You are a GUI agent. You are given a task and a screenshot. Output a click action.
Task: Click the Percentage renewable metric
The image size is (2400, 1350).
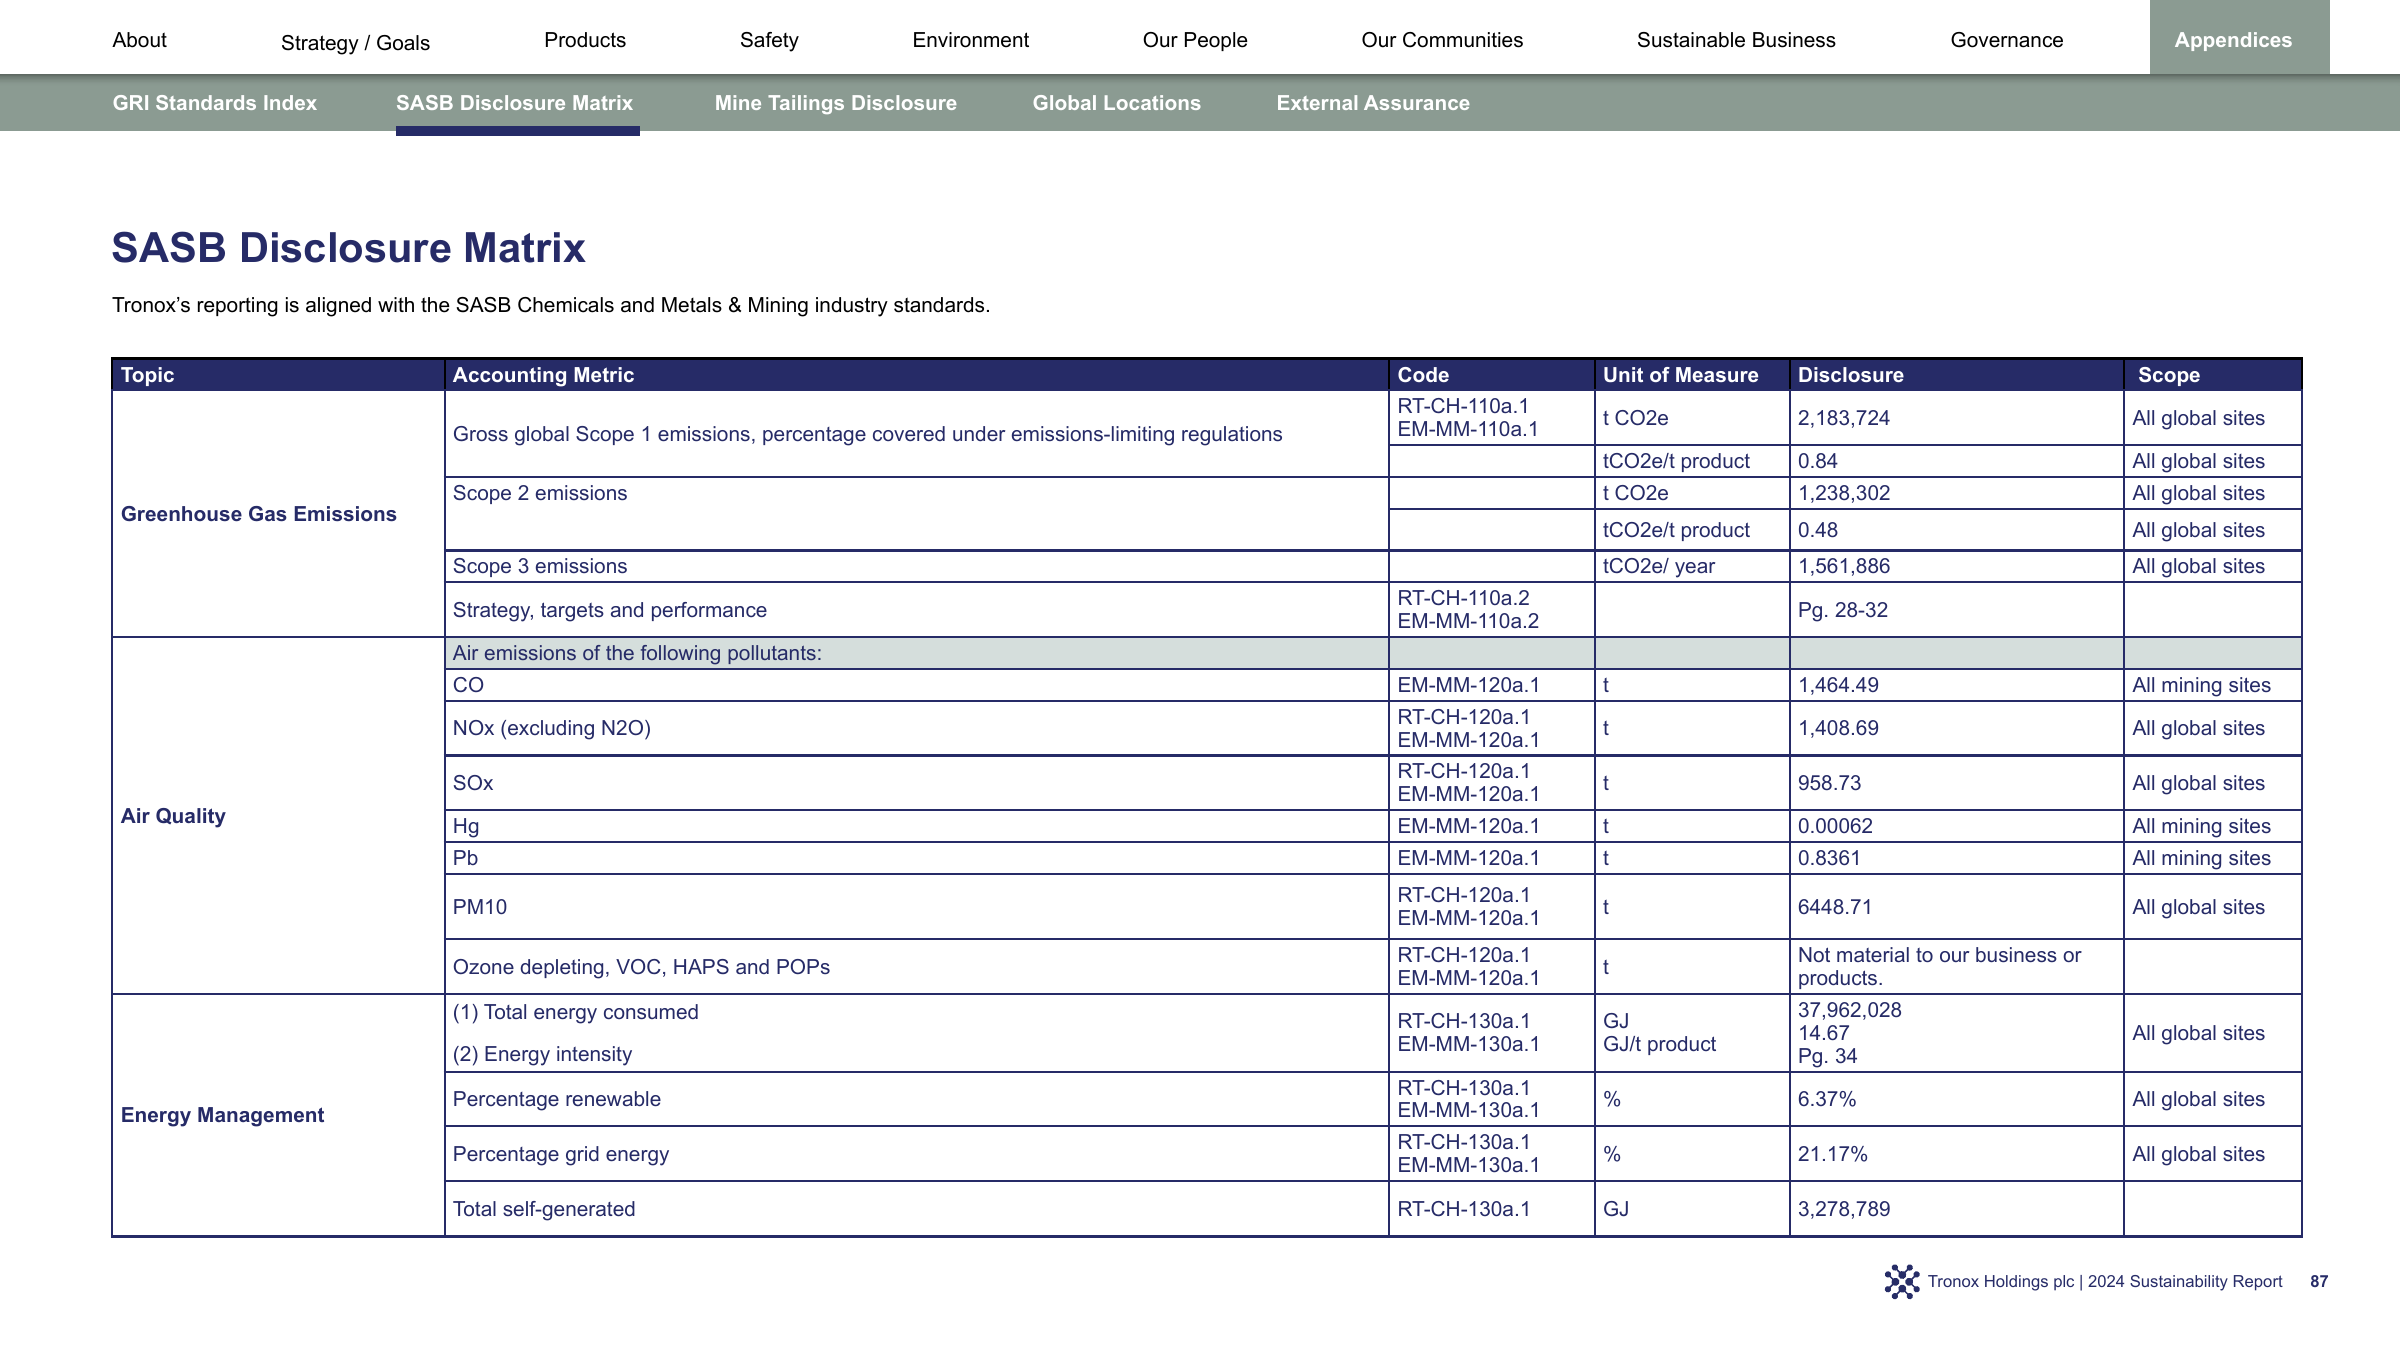[556, 1099]
